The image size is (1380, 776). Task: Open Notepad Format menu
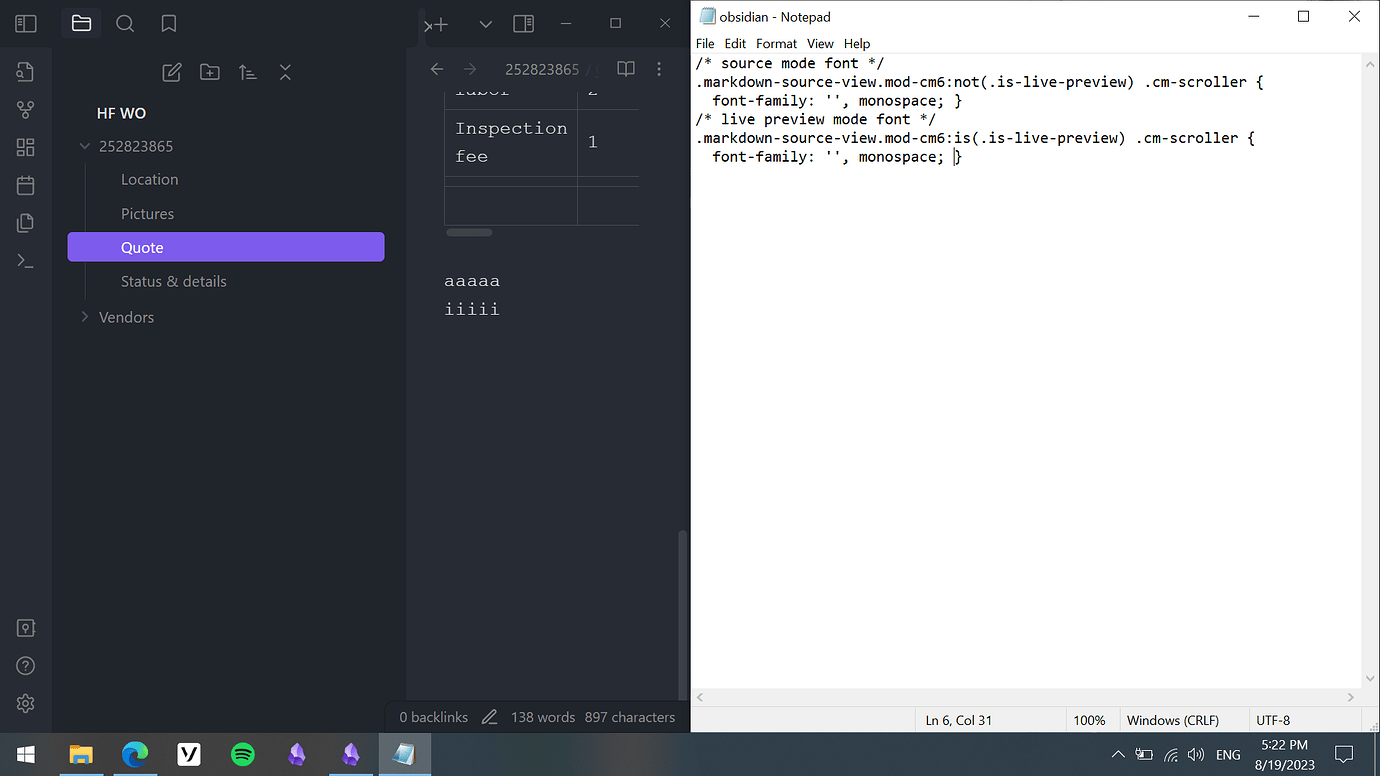click(x=777, y=44)
